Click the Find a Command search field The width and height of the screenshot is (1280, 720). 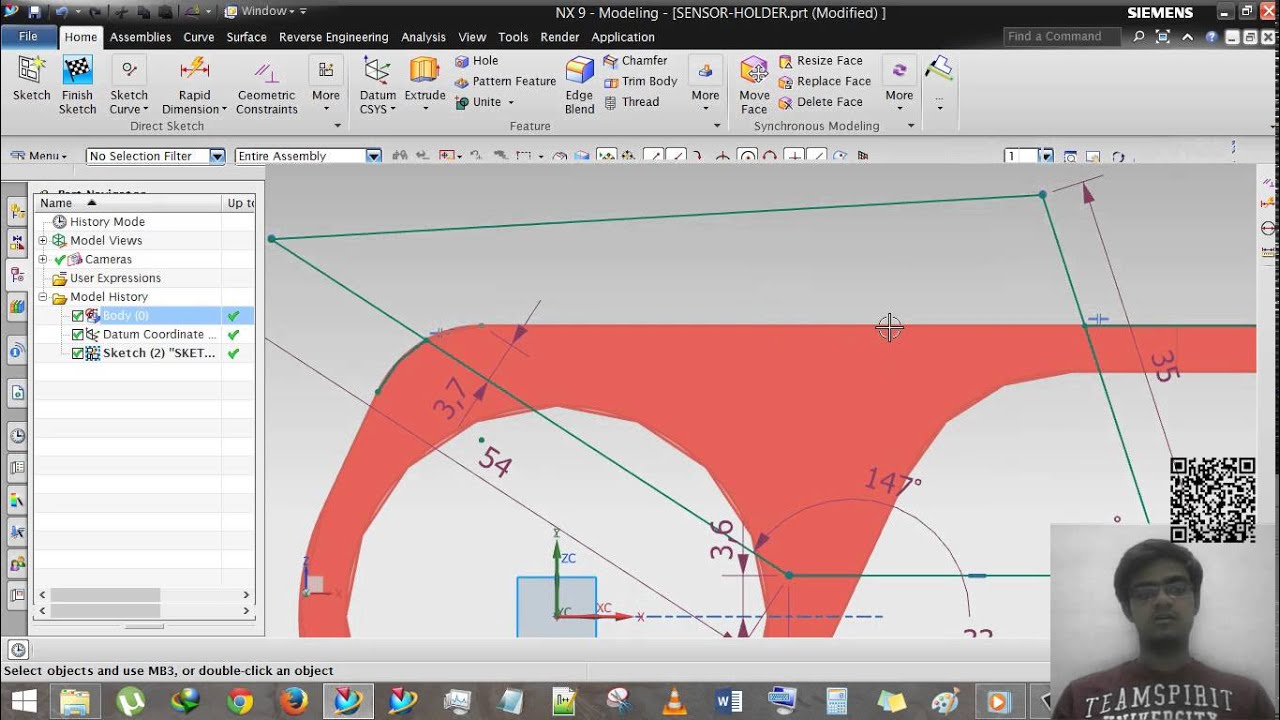pos(1062,37)
